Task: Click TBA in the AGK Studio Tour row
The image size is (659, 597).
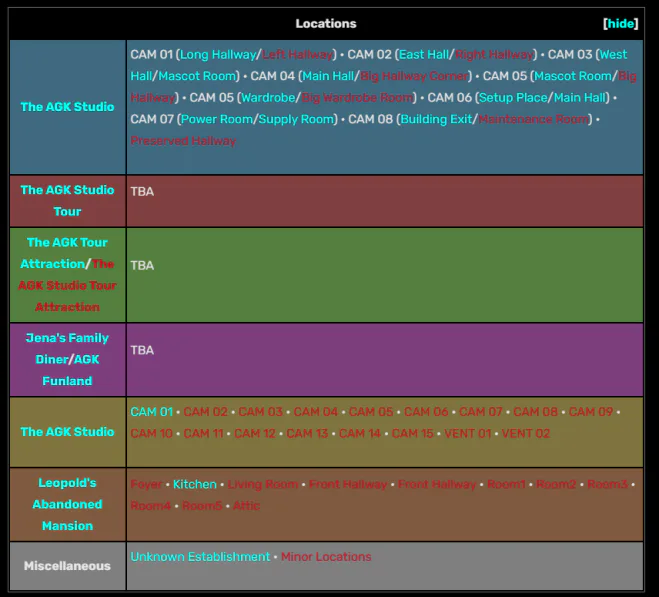Action: click(x=142, y=192)
